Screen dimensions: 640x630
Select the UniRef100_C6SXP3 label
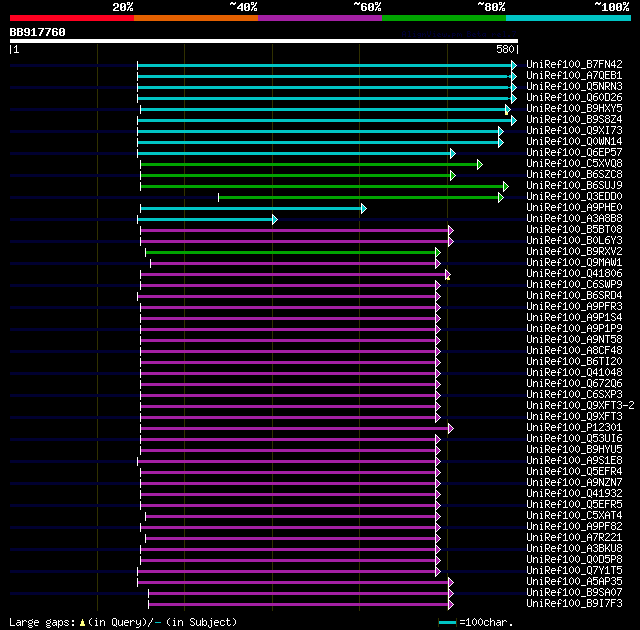(574, 394)
